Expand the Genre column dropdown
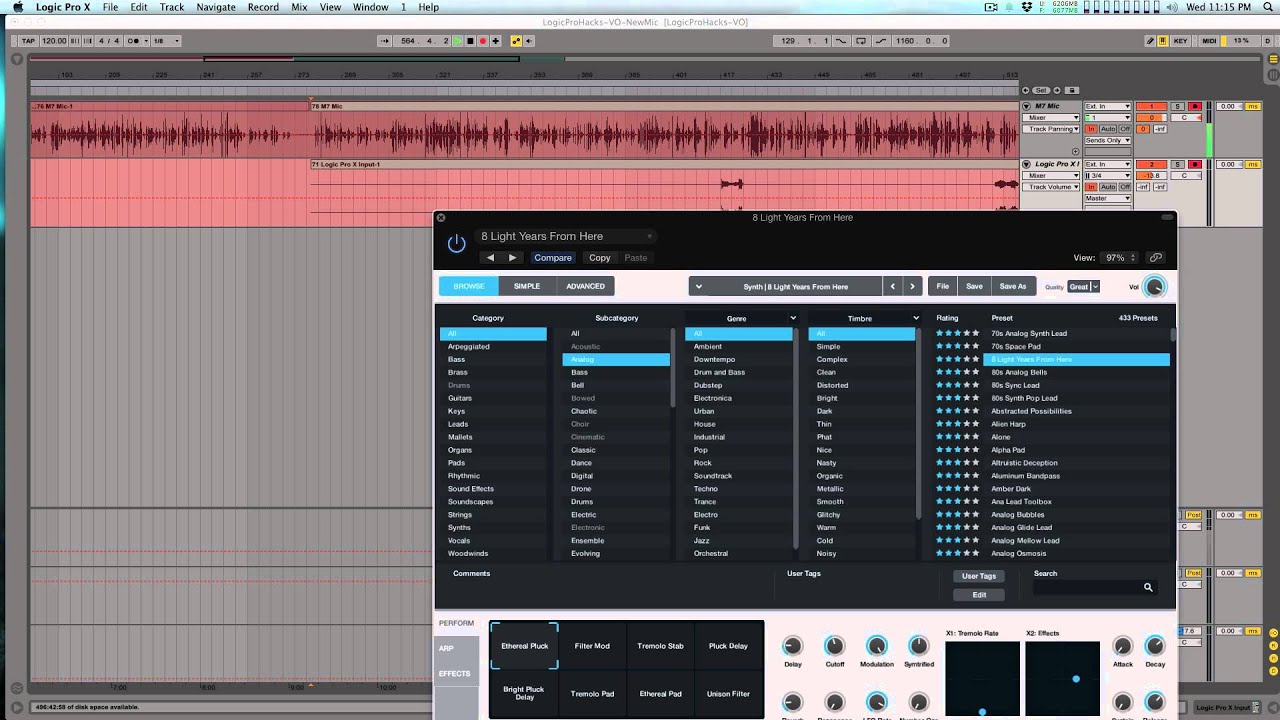 click(793, 318)
